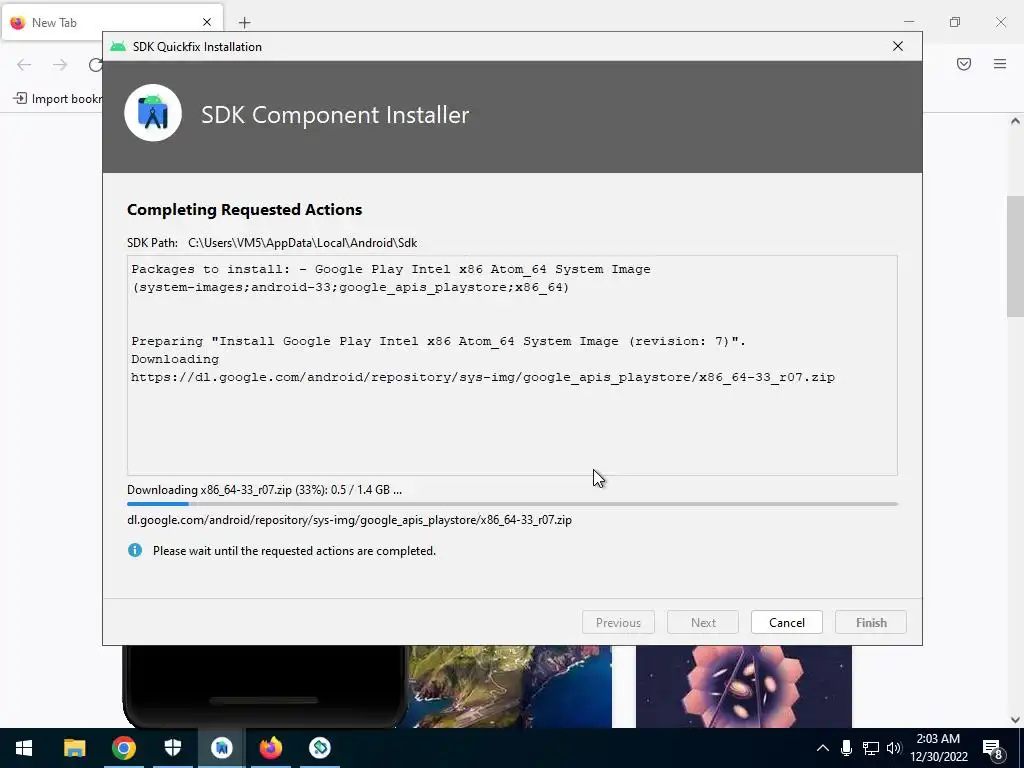Click the Firefox page scrollbar thumb

click(1015, 257)
